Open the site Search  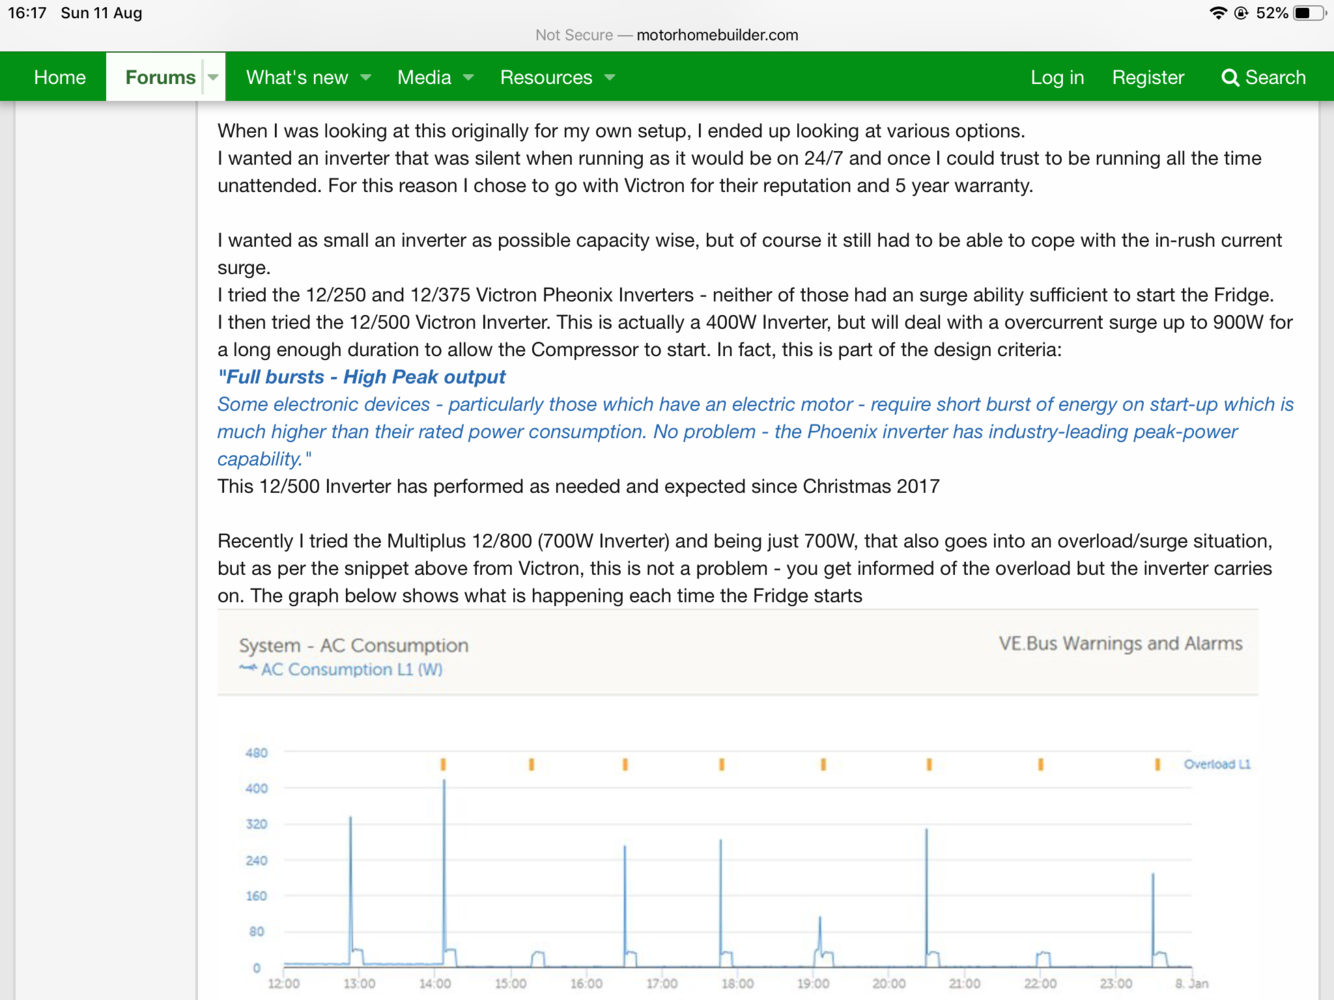click(x=1264, y=77)
